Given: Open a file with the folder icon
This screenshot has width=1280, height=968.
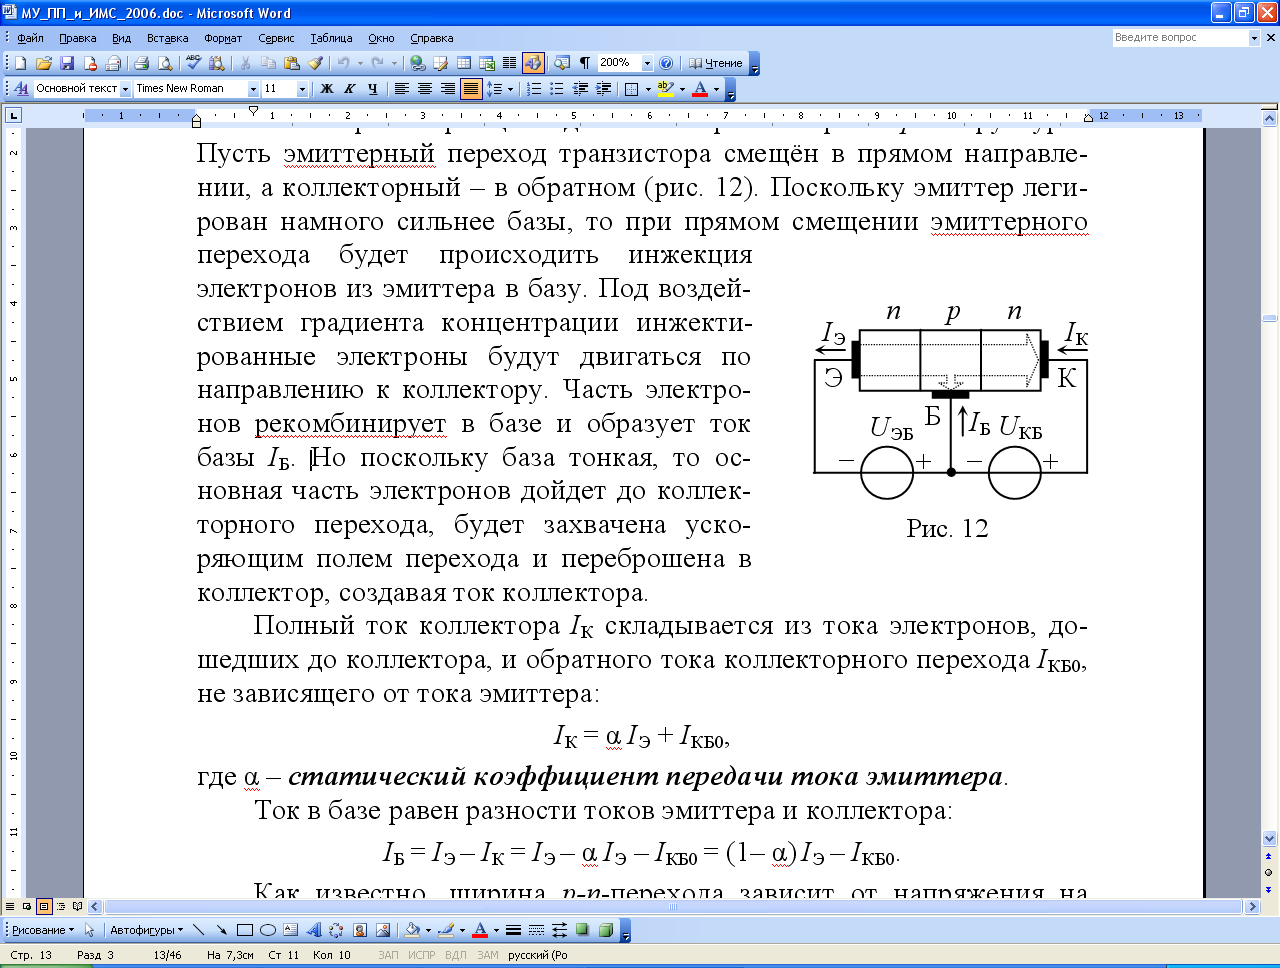Looking at the screenshot, I should pyautogui.click(x=43, y=63).
